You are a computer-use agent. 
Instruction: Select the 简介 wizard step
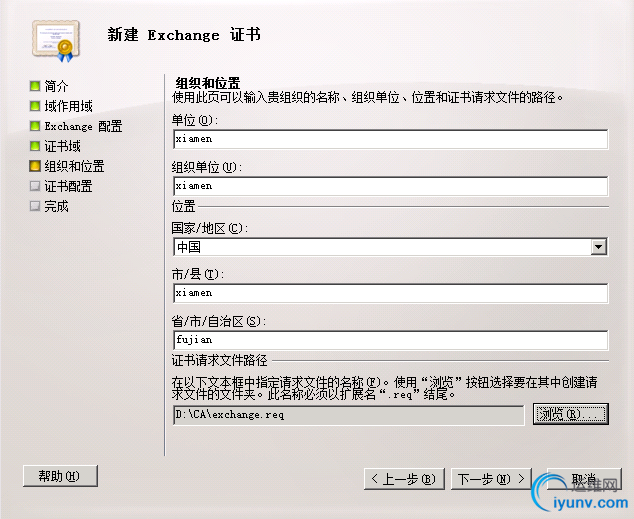click(x=56, y=86)
